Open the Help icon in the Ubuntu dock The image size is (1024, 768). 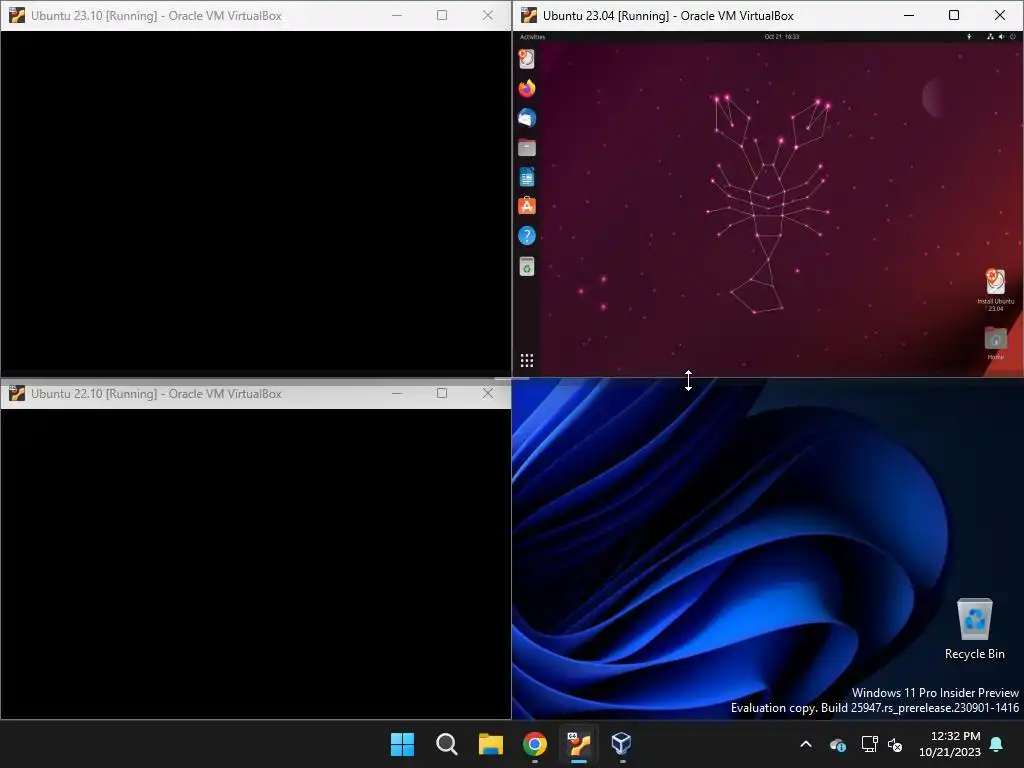tap(526, 236)
